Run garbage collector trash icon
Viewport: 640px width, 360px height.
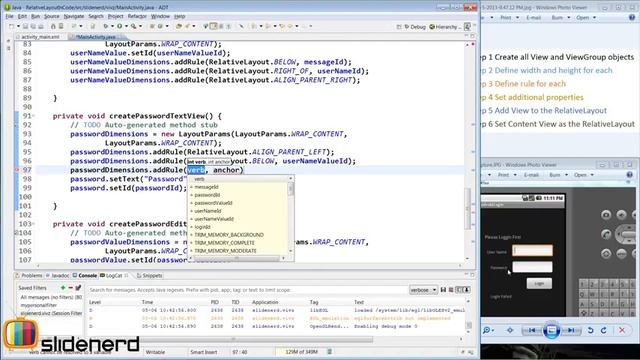point(329,351)
